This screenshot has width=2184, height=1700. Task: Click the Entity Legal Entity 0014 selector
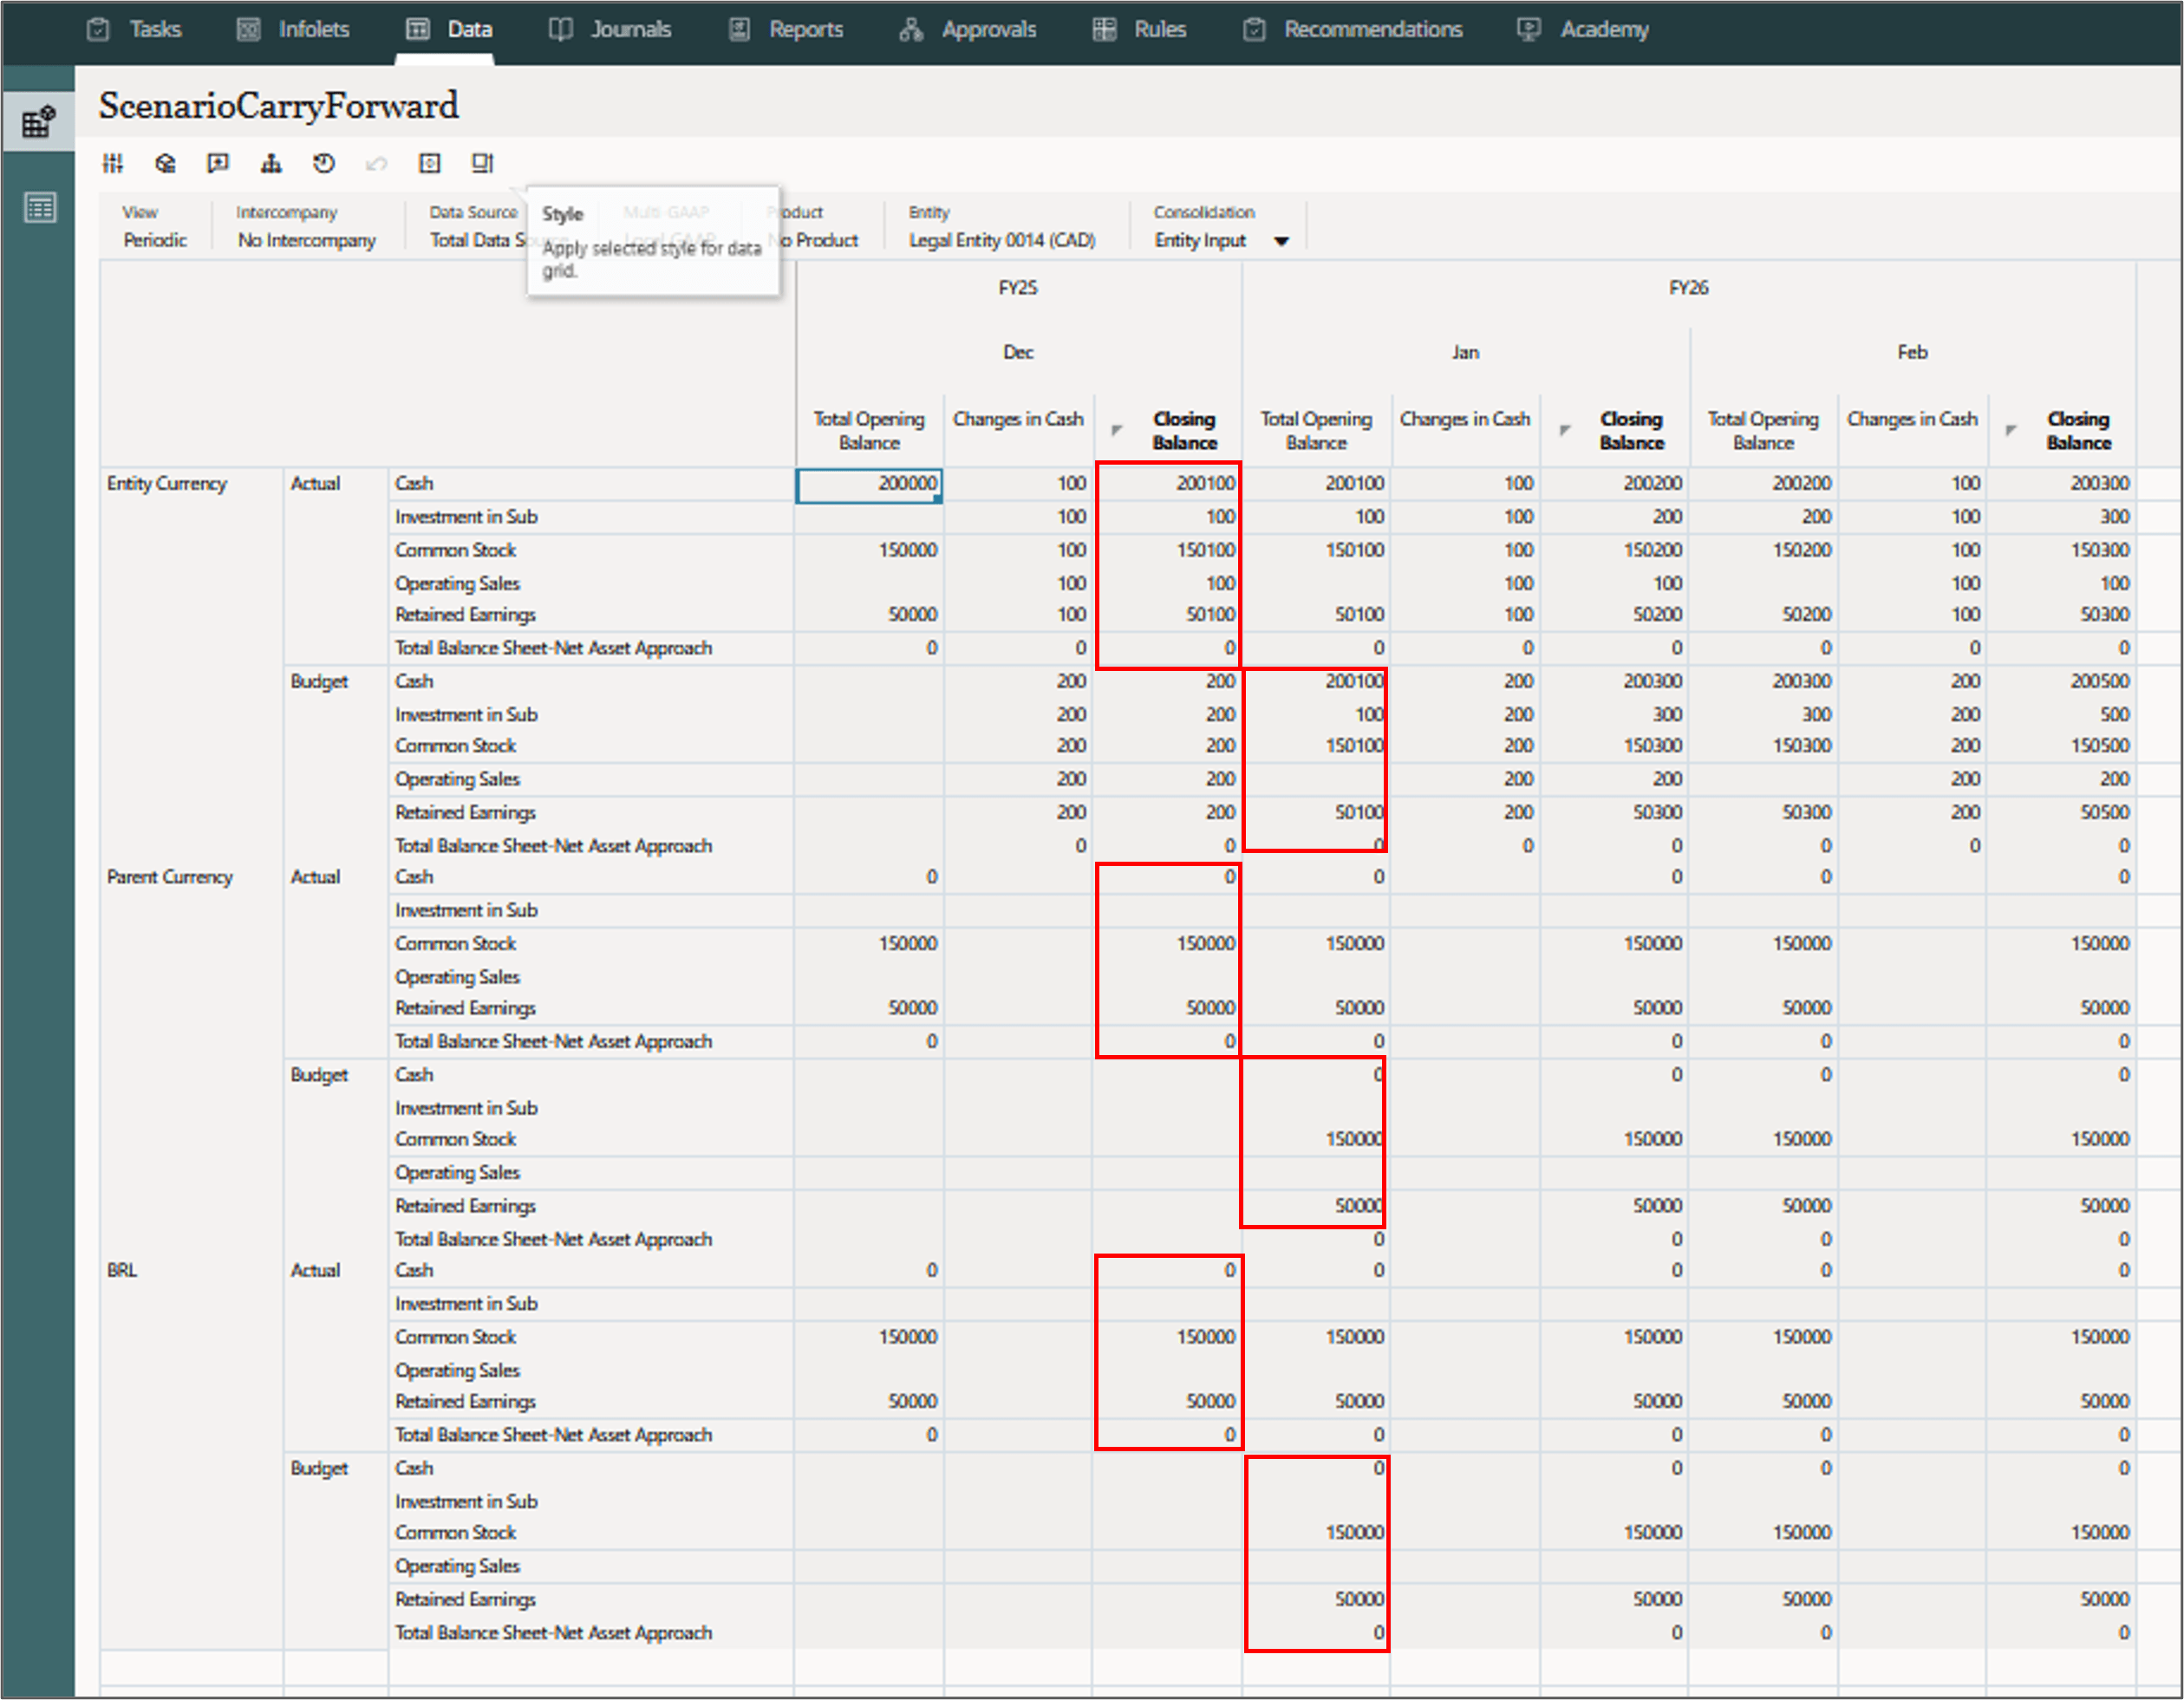tap(1001, 240)
